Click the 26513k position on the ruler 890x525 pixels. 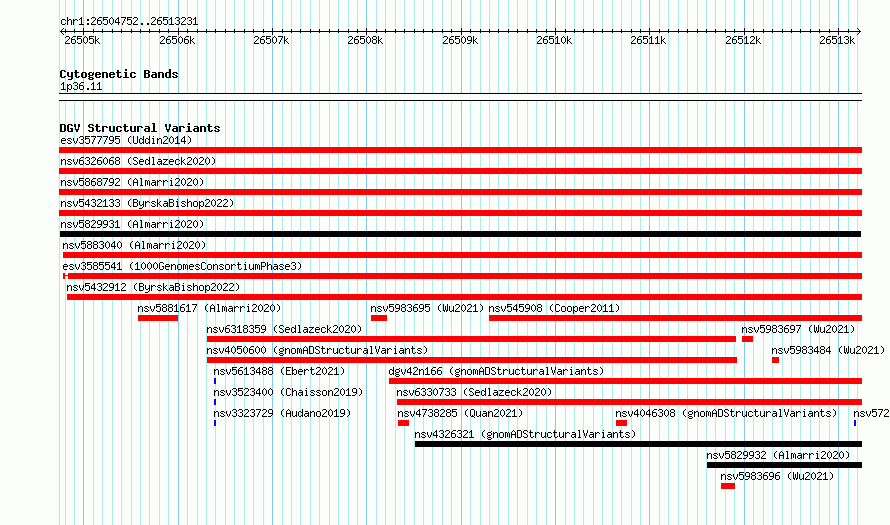pyautogui.click(x=837, y=40)
